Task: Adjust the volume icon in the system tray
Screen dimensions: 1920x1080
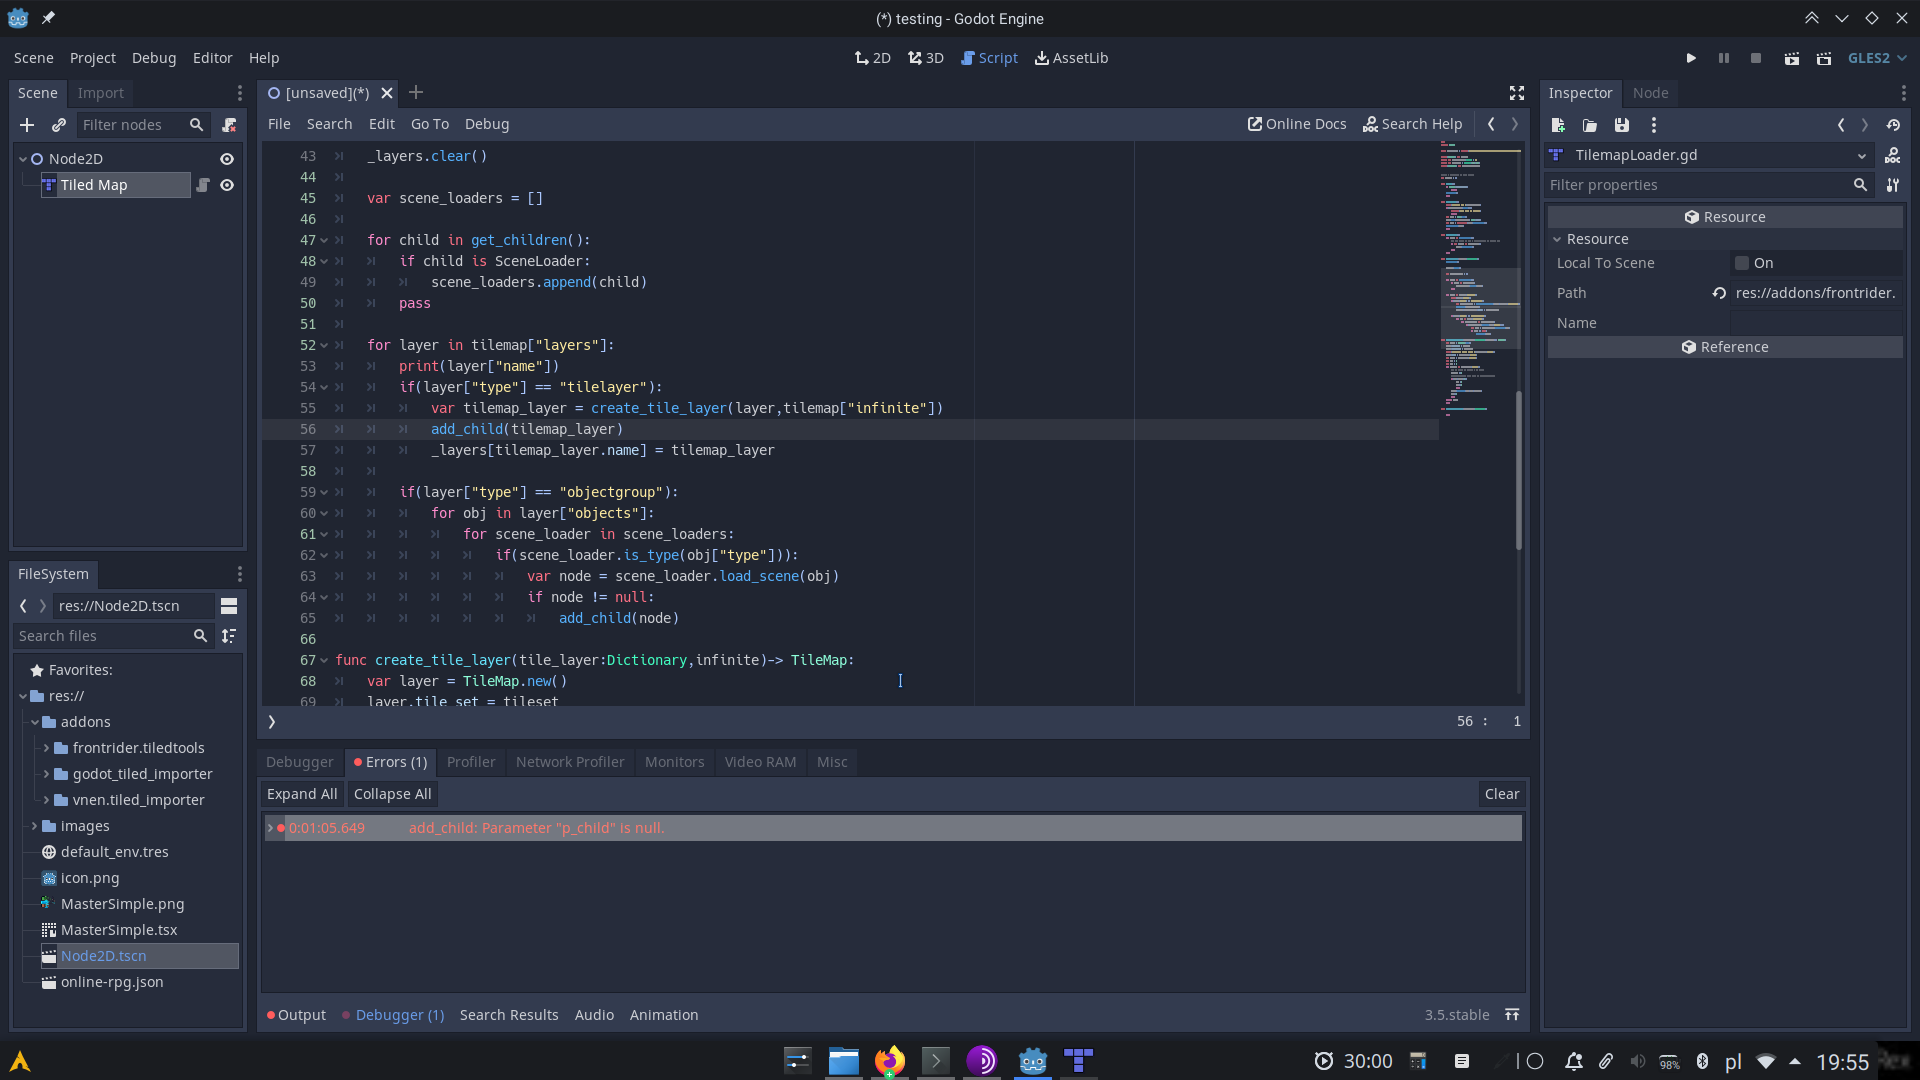Action: 1639,1061
